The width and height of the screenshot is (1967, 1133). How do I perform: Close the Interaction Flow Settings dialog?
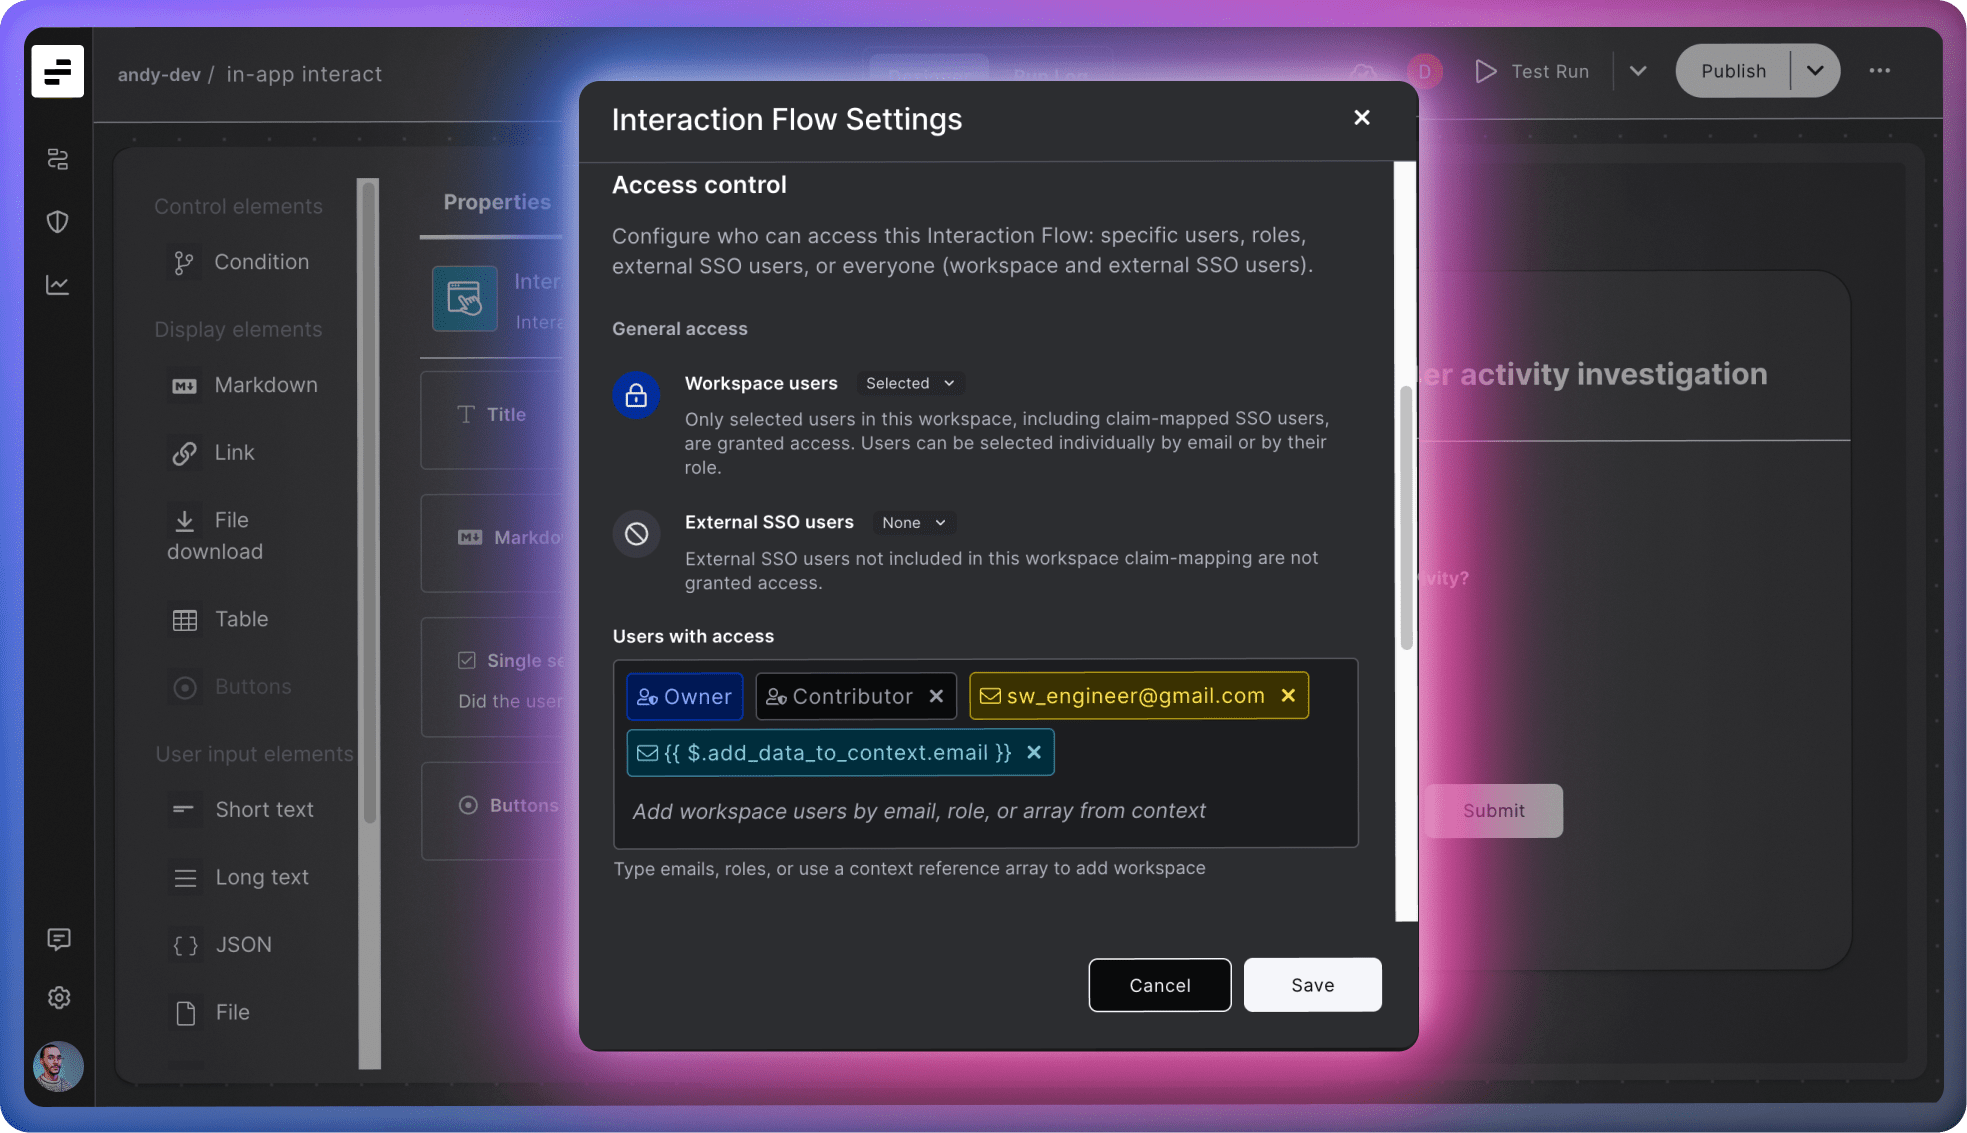coord(1361,118)
